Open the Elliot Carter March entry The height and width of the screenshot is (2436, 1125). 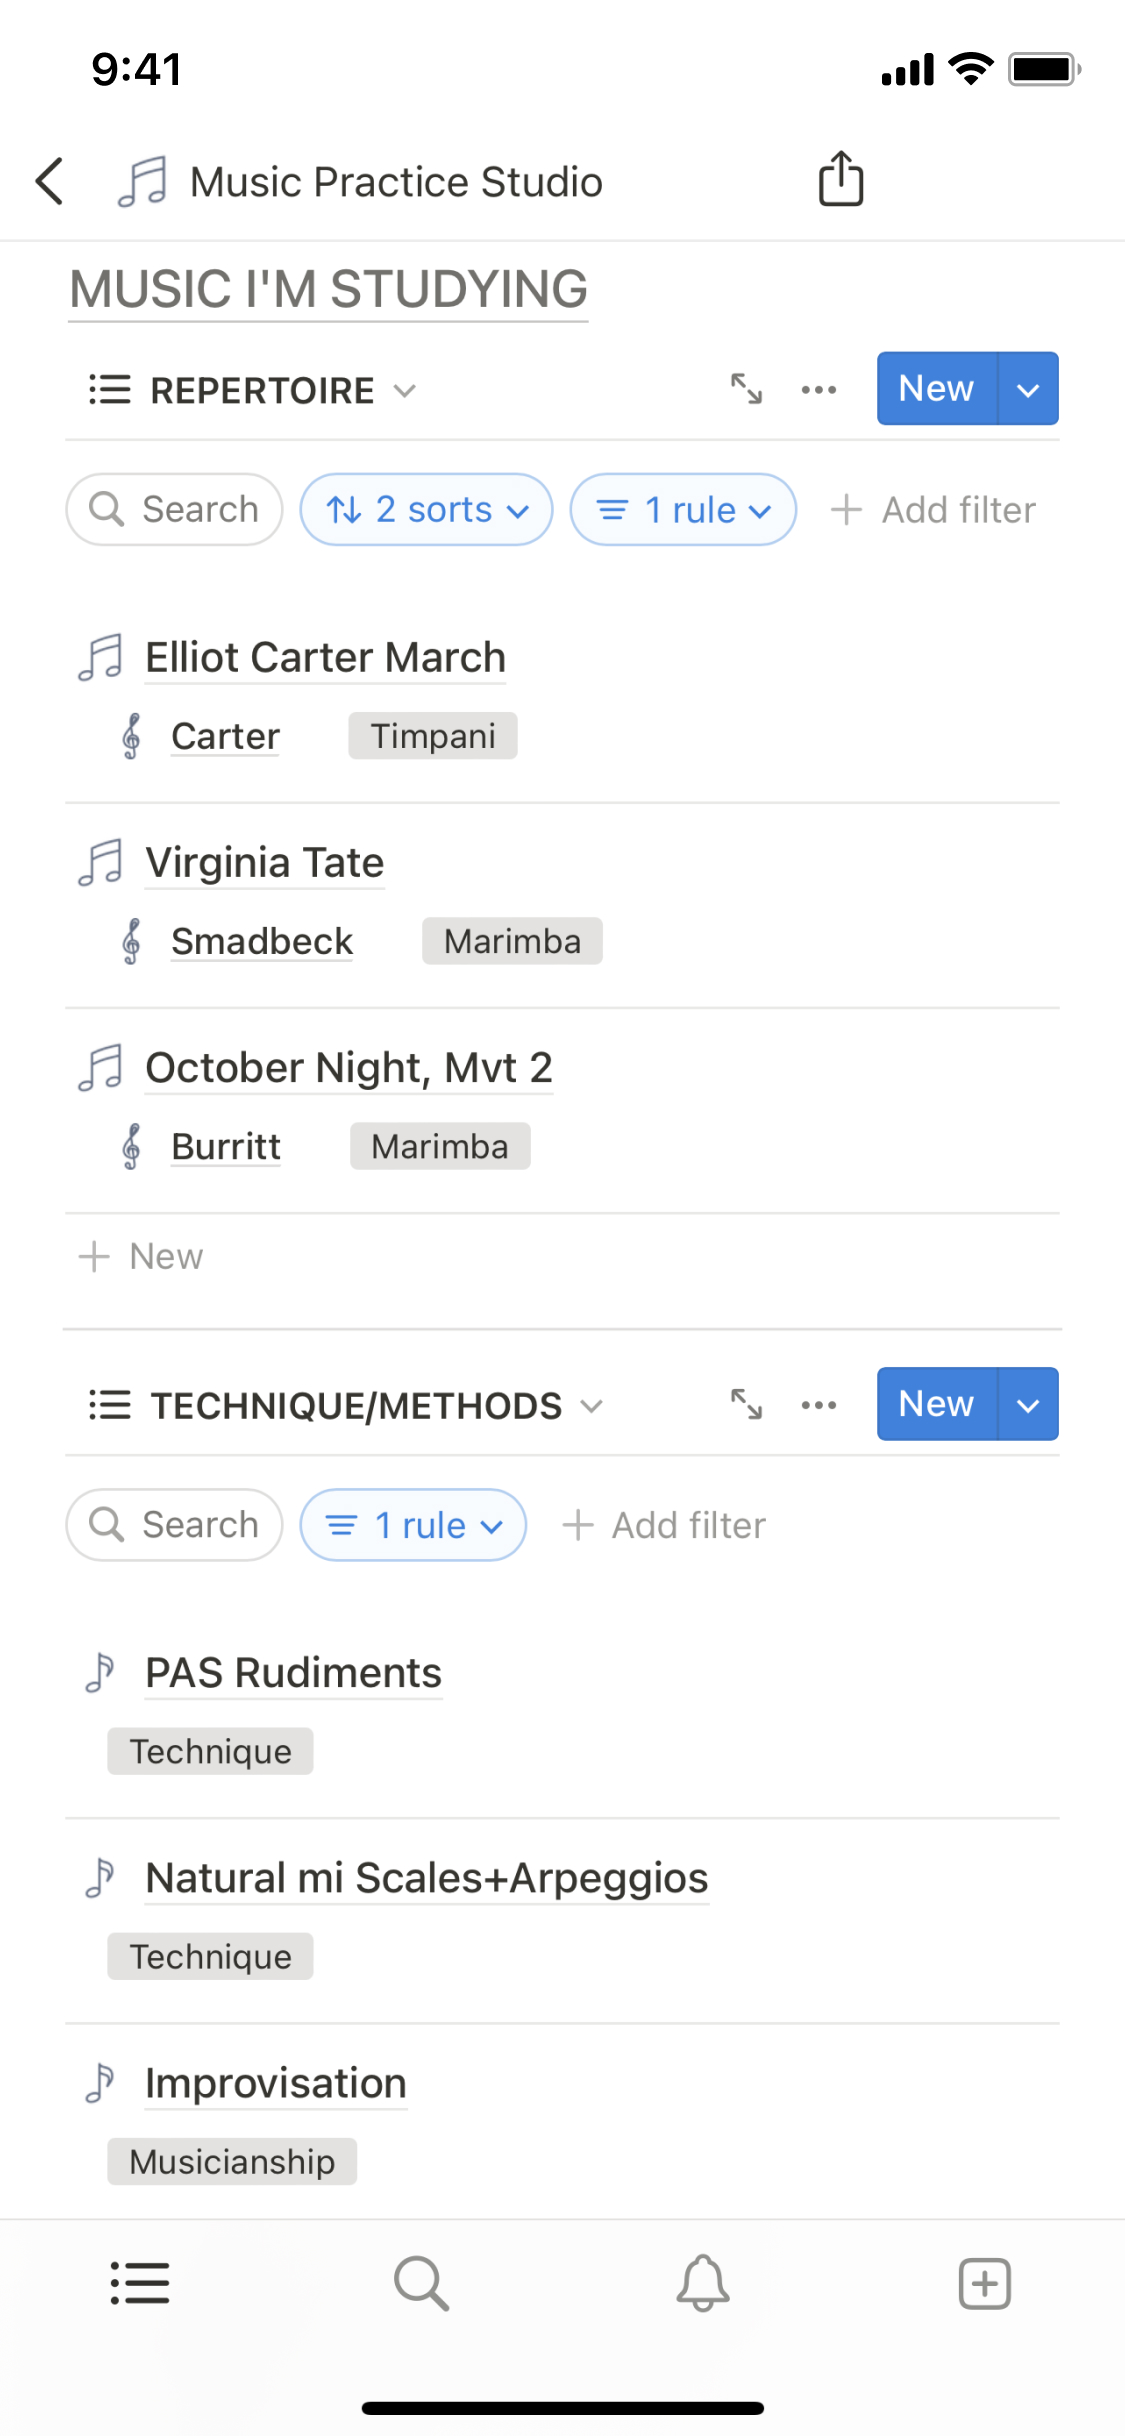325,658
